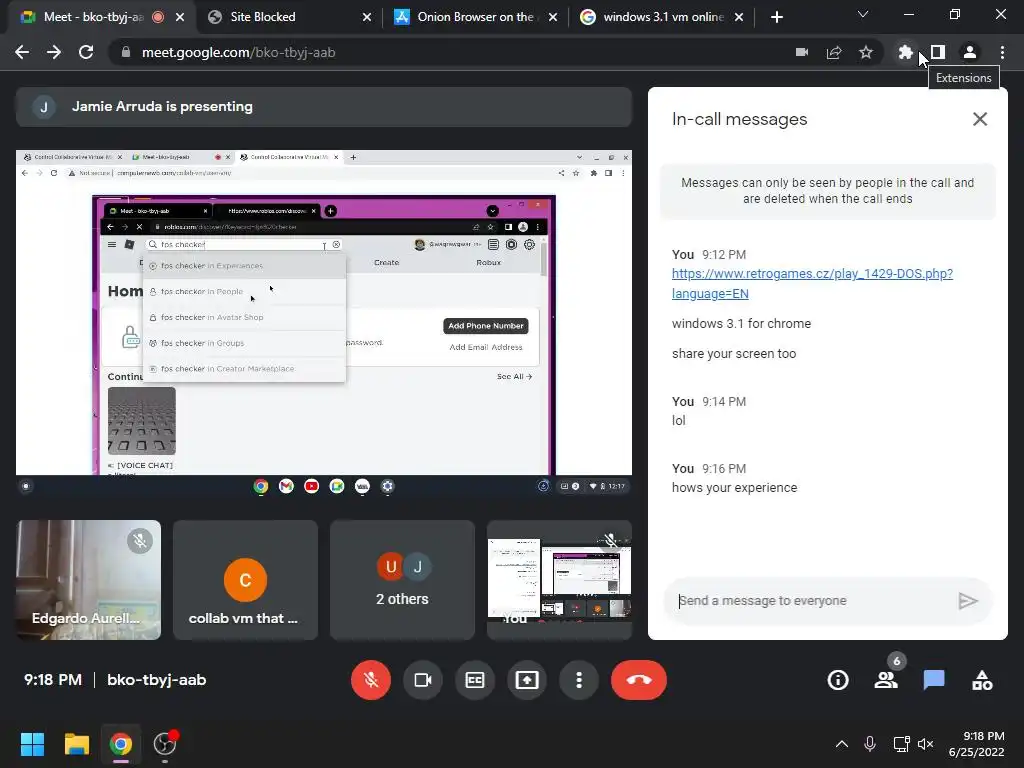Open the Windows Start menu
This screenshot has height=768, width=1024.
(x=32, y=744)
